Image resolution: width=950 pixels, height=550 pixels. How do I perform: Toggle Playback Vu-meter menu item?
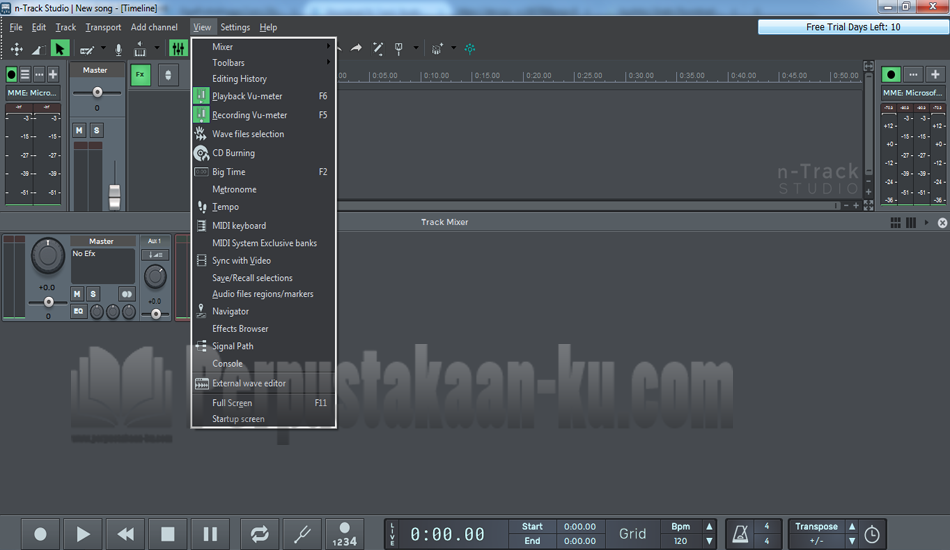coord(263,96)
